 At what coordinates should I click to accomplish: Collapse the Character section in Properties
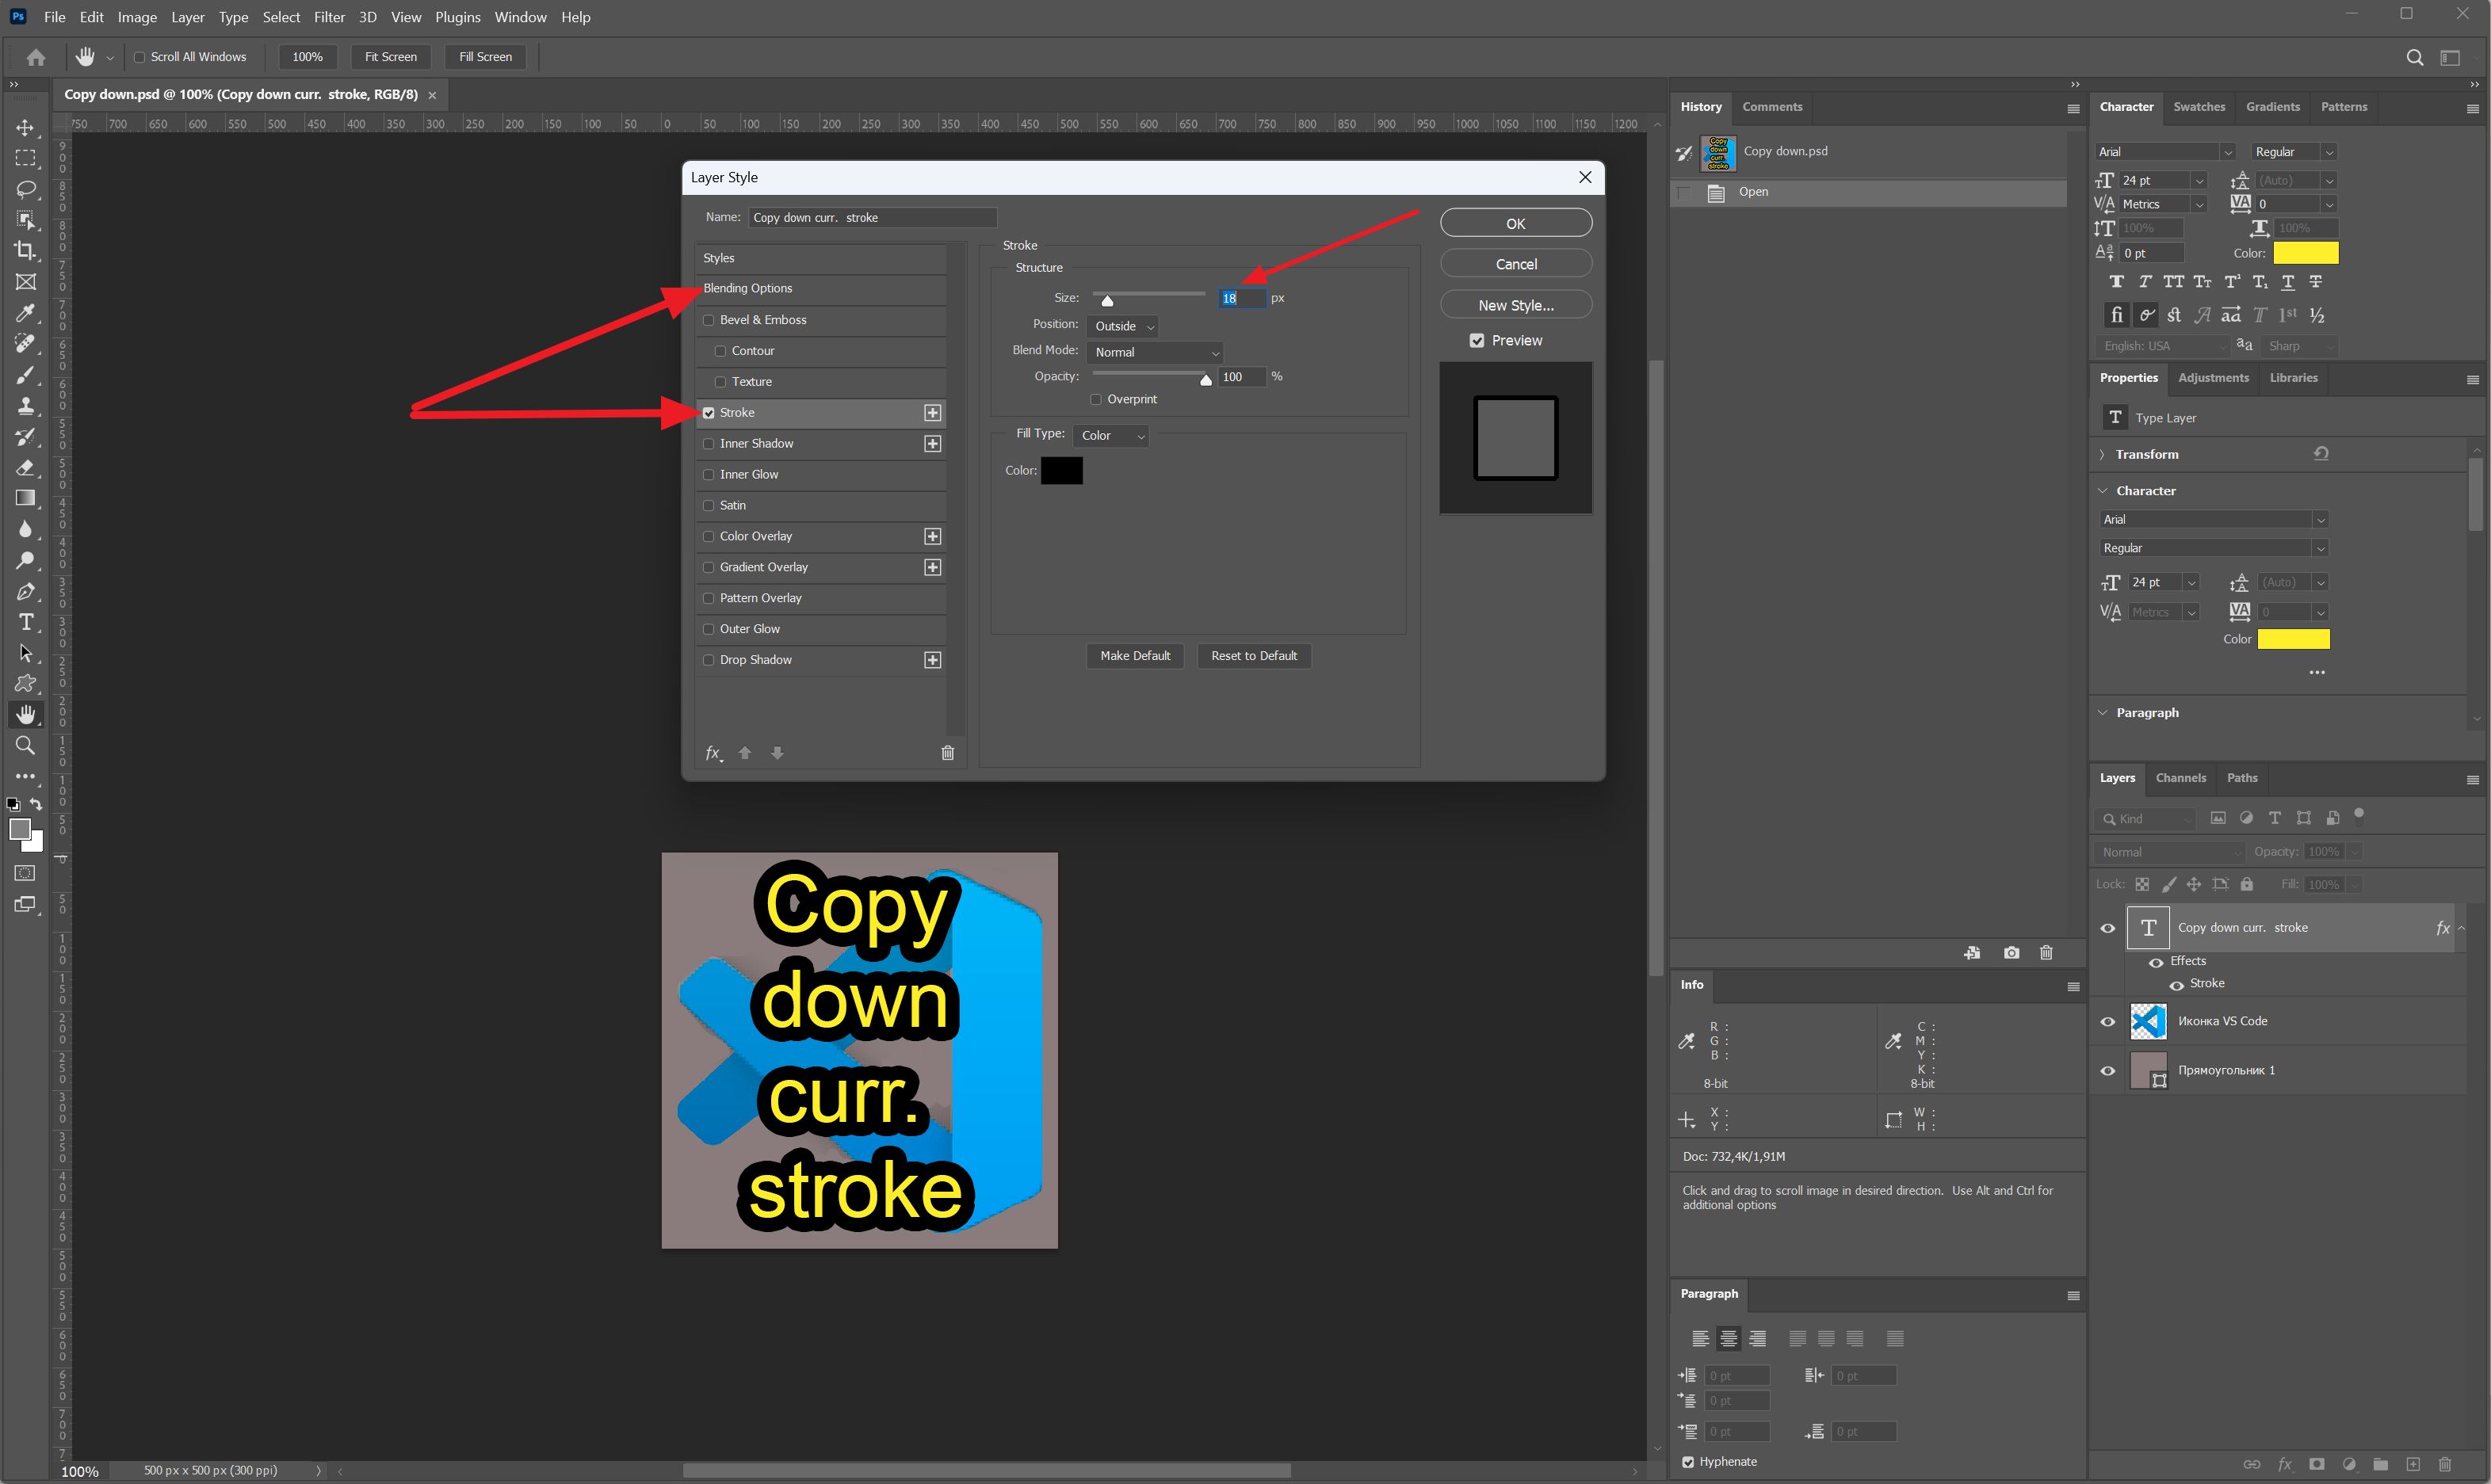(2103, 491)
